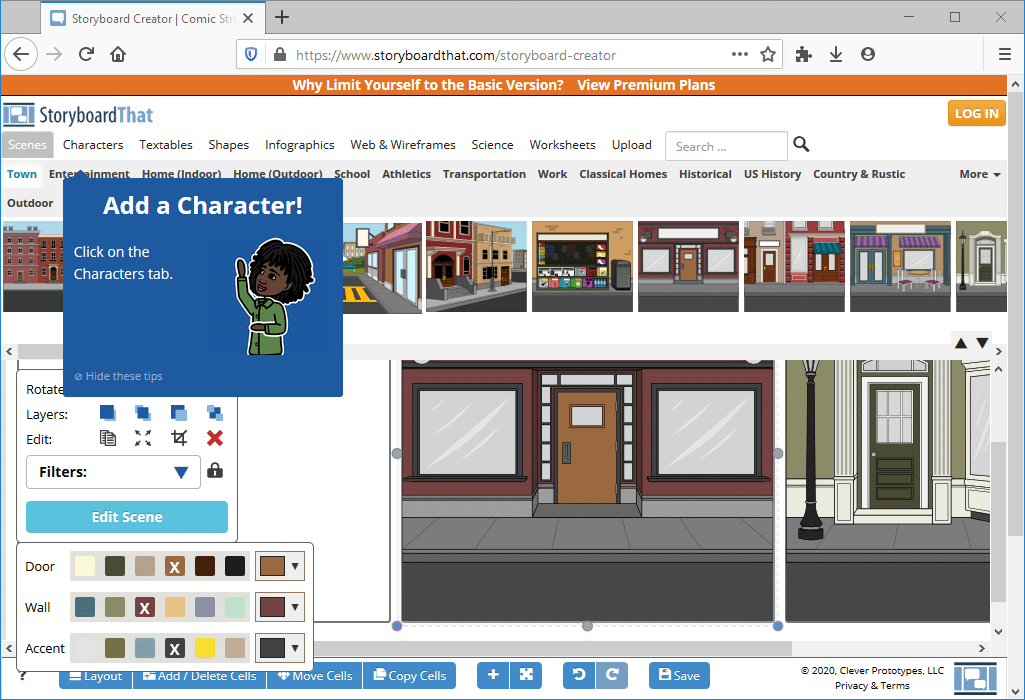The image size is (1025, 700).
Task: Click the Bring to Front layer icon
Action: (x=108, y=413)
